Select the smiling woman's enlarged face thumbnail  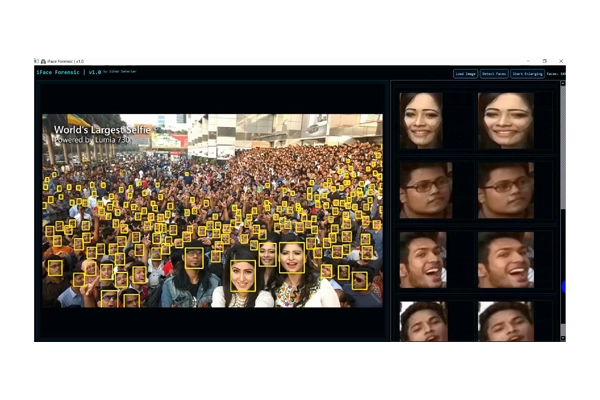[505, 120]
